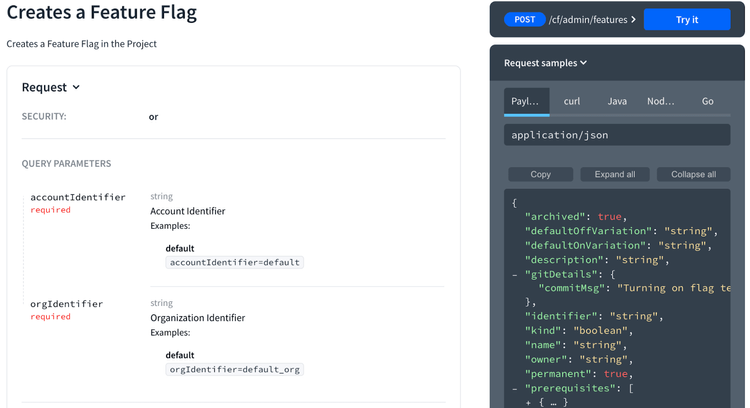Click Collapse all in payload viewer
The height and width of the screenshot is (408, 750).
coord(693,175)
